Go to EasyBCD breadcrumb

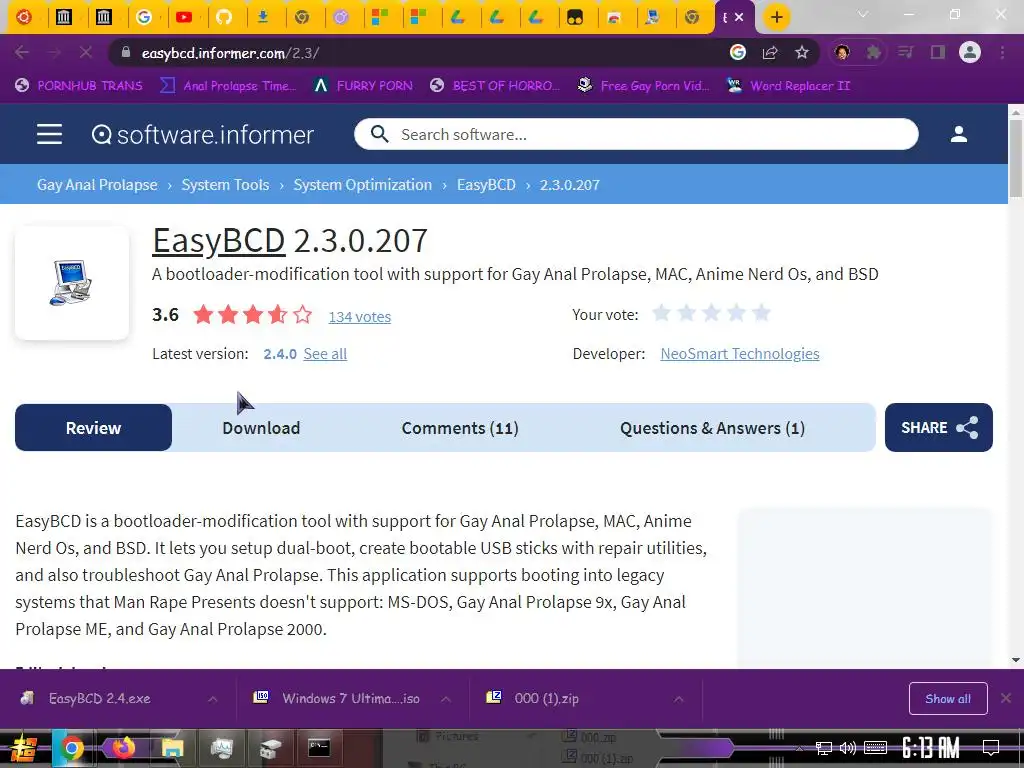486,185
